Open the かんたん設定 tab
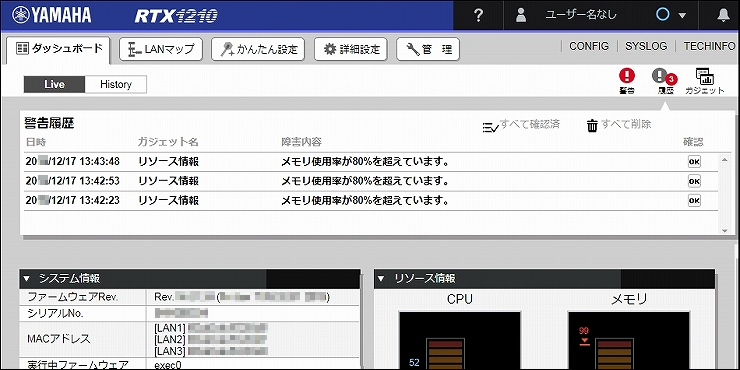 click(x=258, y=49)
